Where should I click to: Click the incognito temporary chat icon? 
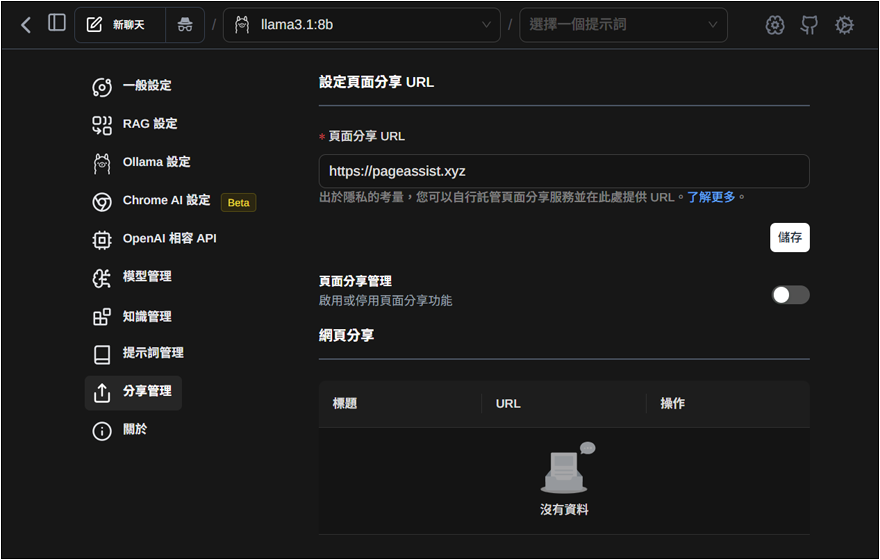tap(185, 25)
